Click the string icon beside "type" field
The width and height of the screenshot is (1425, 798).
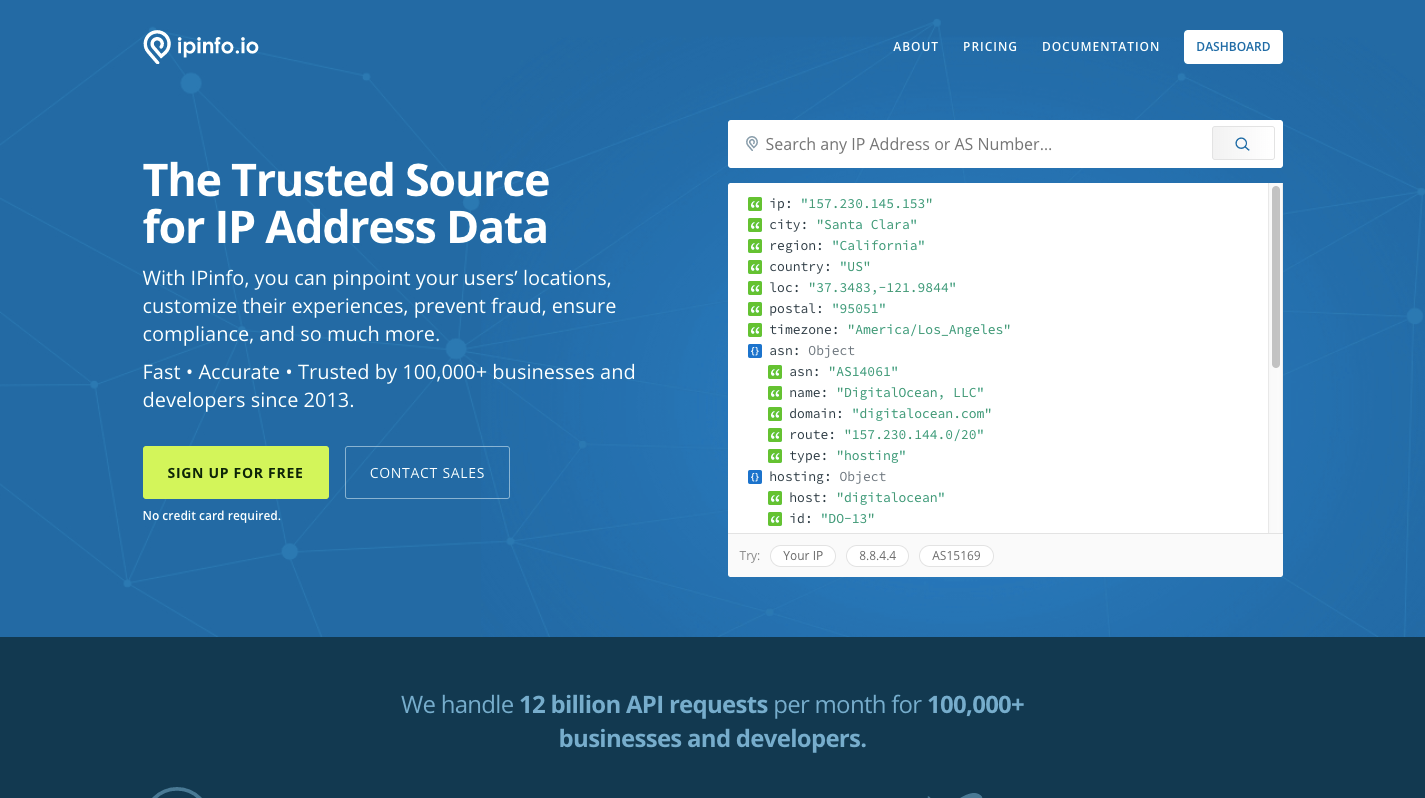pyautogui.click(x=775, y=456)
